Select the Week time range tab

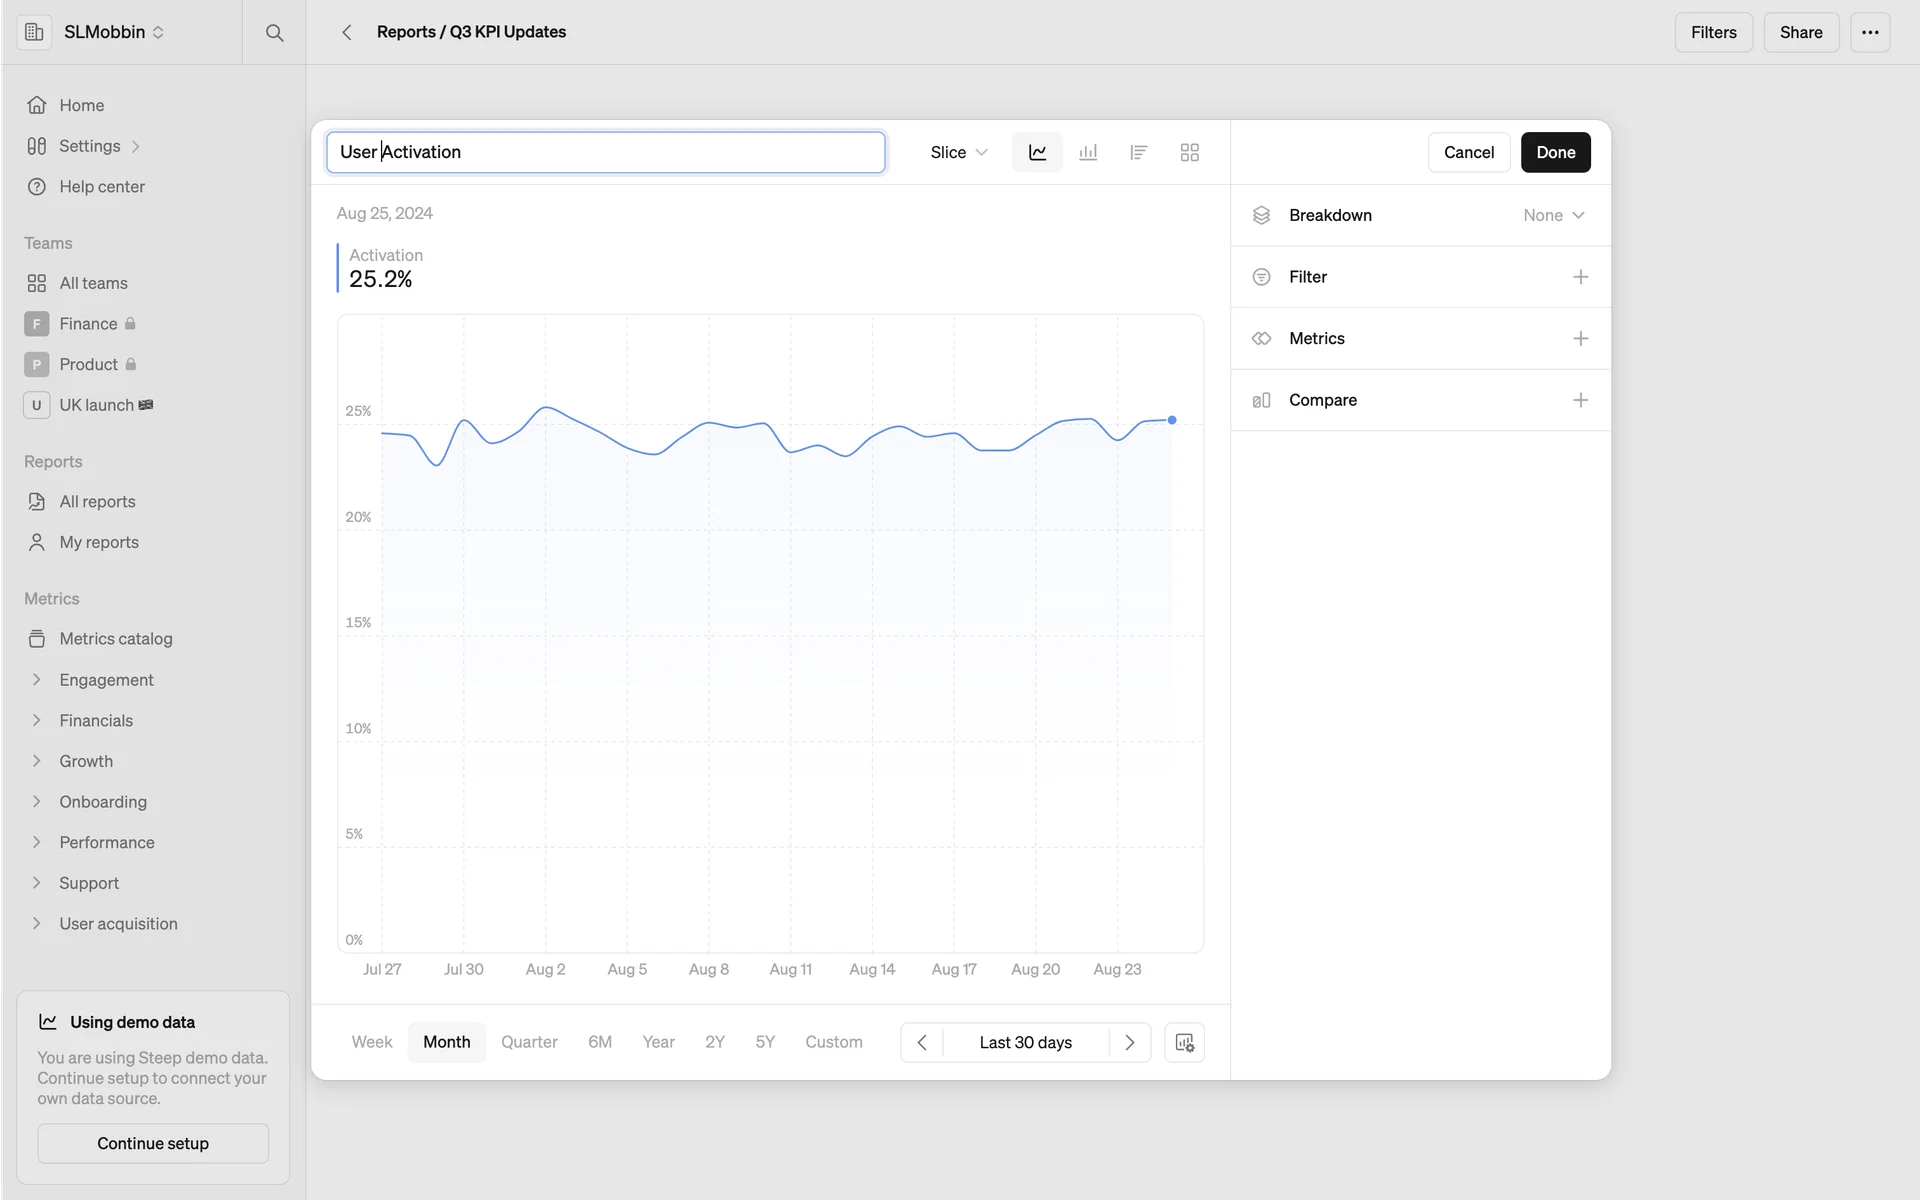tap(371, 1042)
